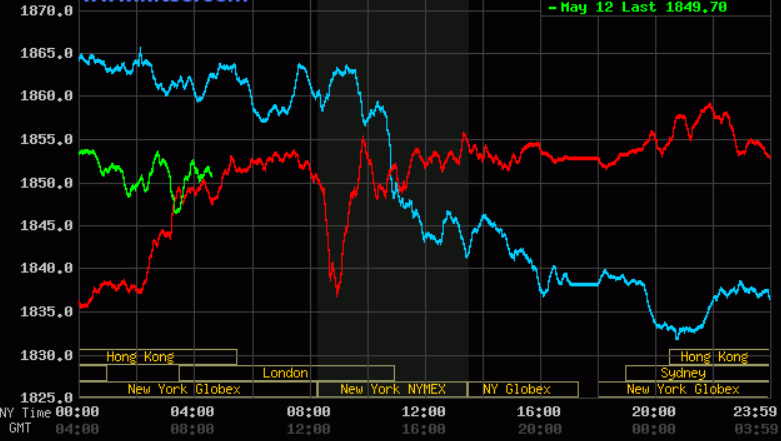Click the 1825.0 price axis label
The height and width of the screenshot is (441, 781).
(x=47, y=399)
